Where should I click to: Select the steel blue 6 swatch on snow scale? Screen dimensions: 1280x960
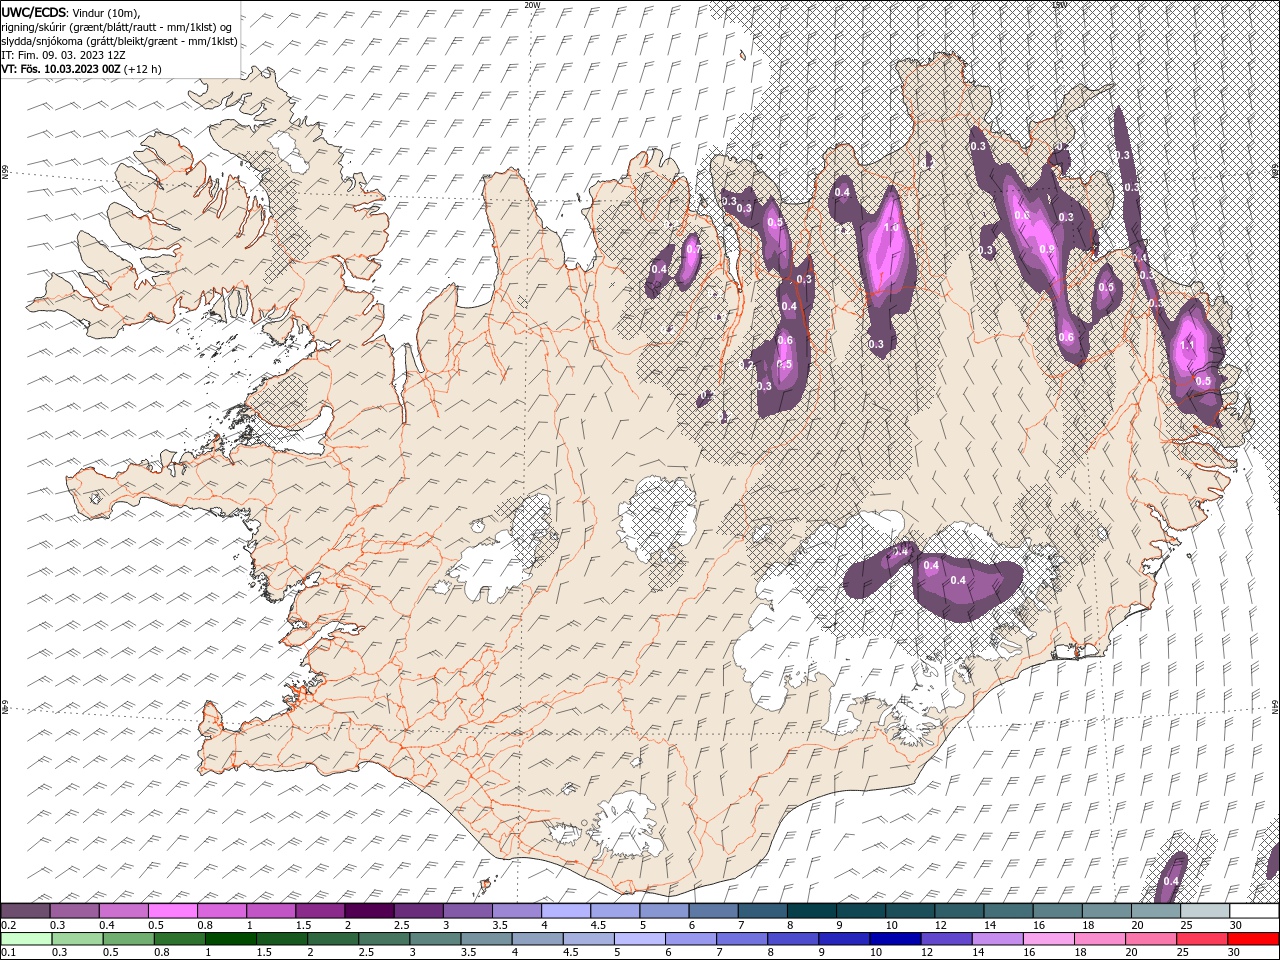pyautogui.click(x=713, y=911)
